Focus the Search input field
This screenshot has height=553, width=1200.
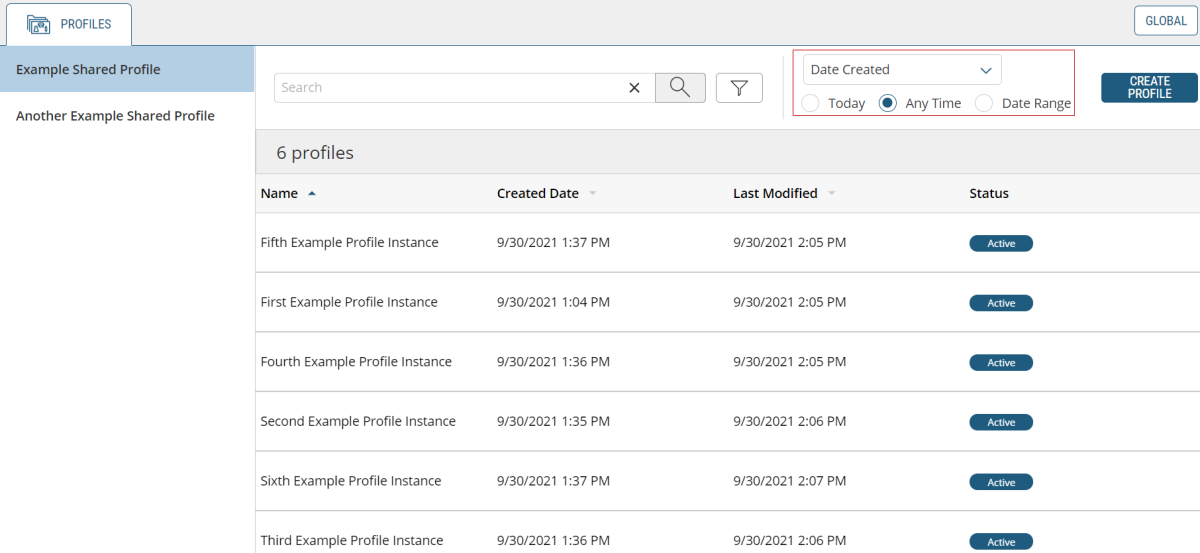450,88
